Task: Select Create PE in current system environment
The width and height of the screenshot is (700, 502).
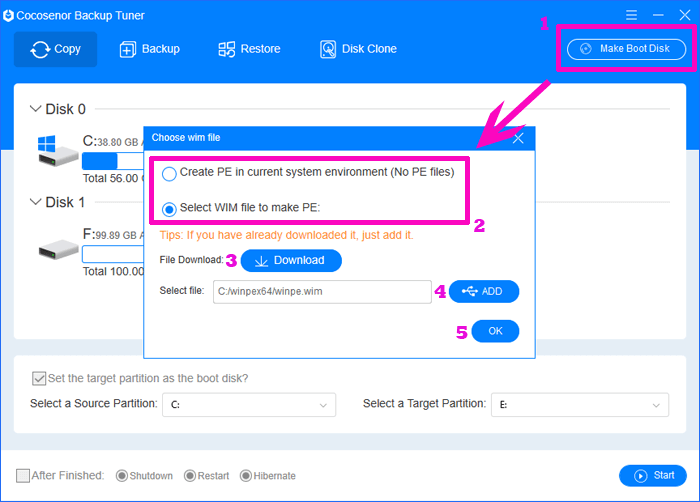Action: tap(169, 174)
